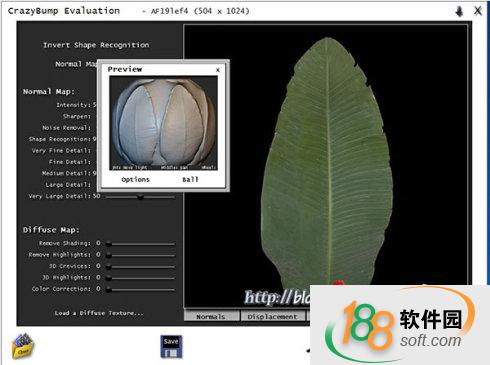Click the 3D ball preview thumbnail
This screenshot has height=365, width=490.
pos(163,123)
